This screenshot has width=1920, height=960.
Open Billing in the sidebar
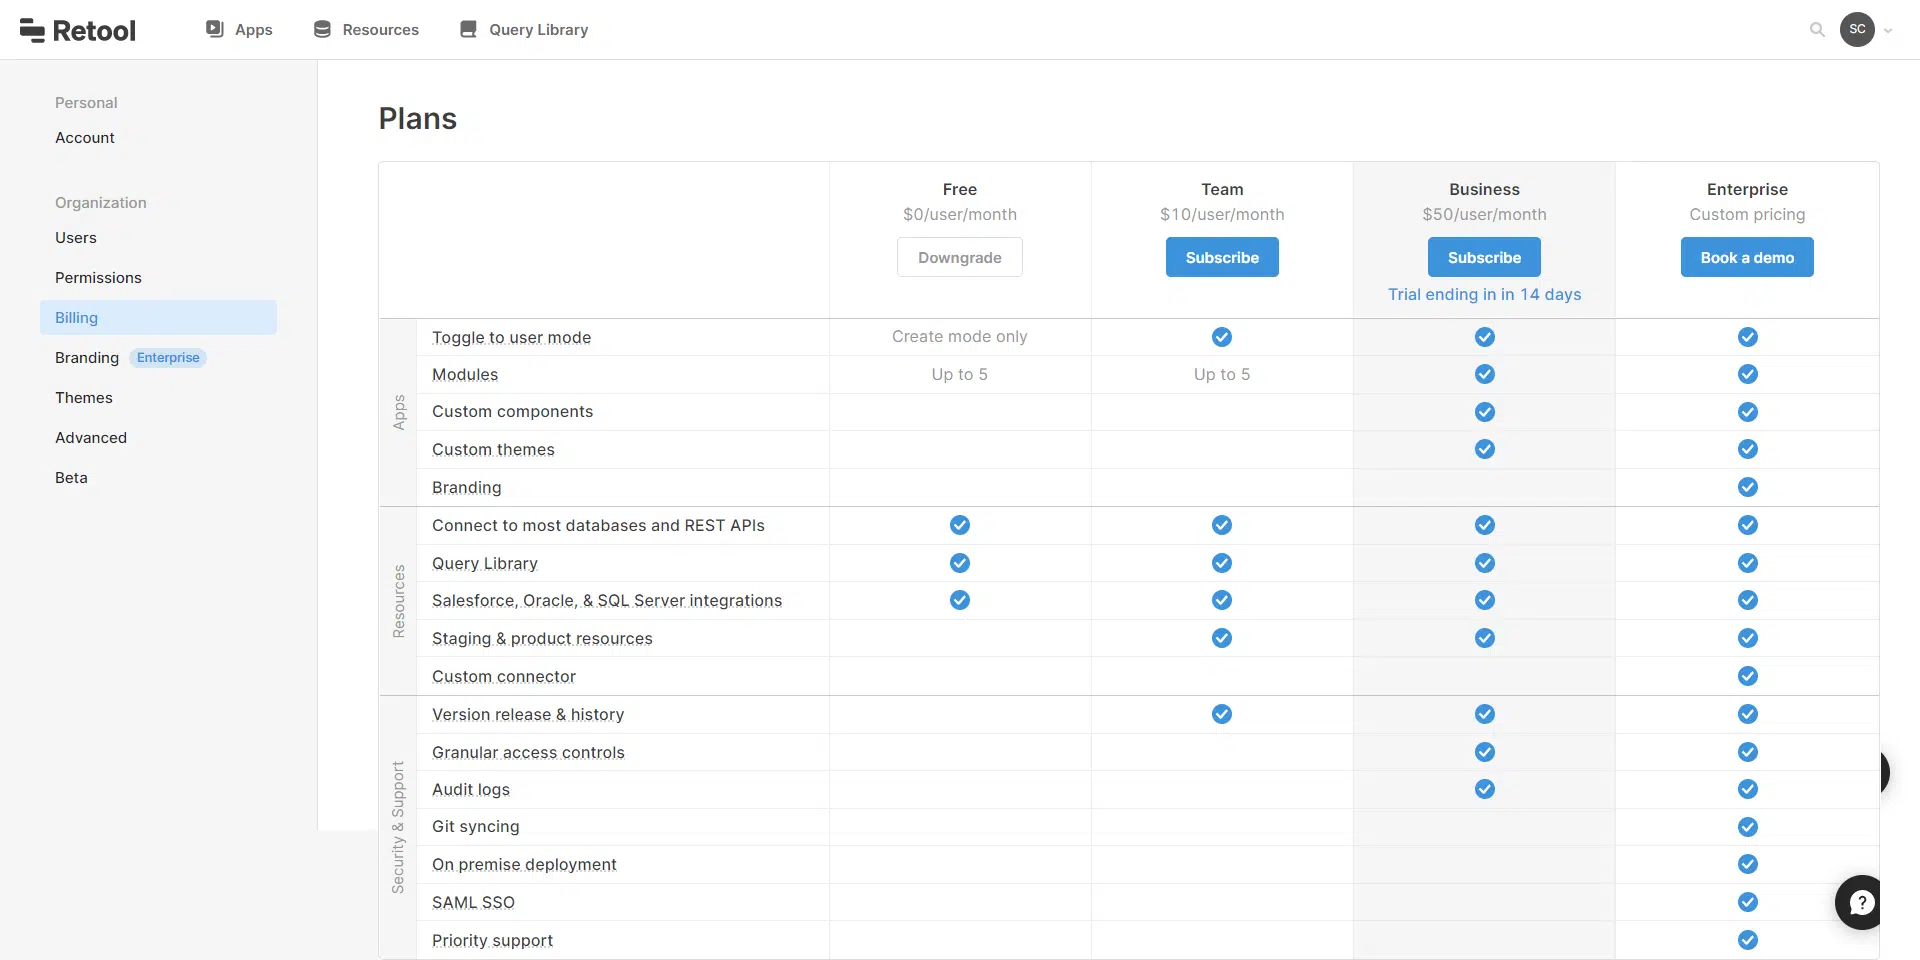point(76,317)
